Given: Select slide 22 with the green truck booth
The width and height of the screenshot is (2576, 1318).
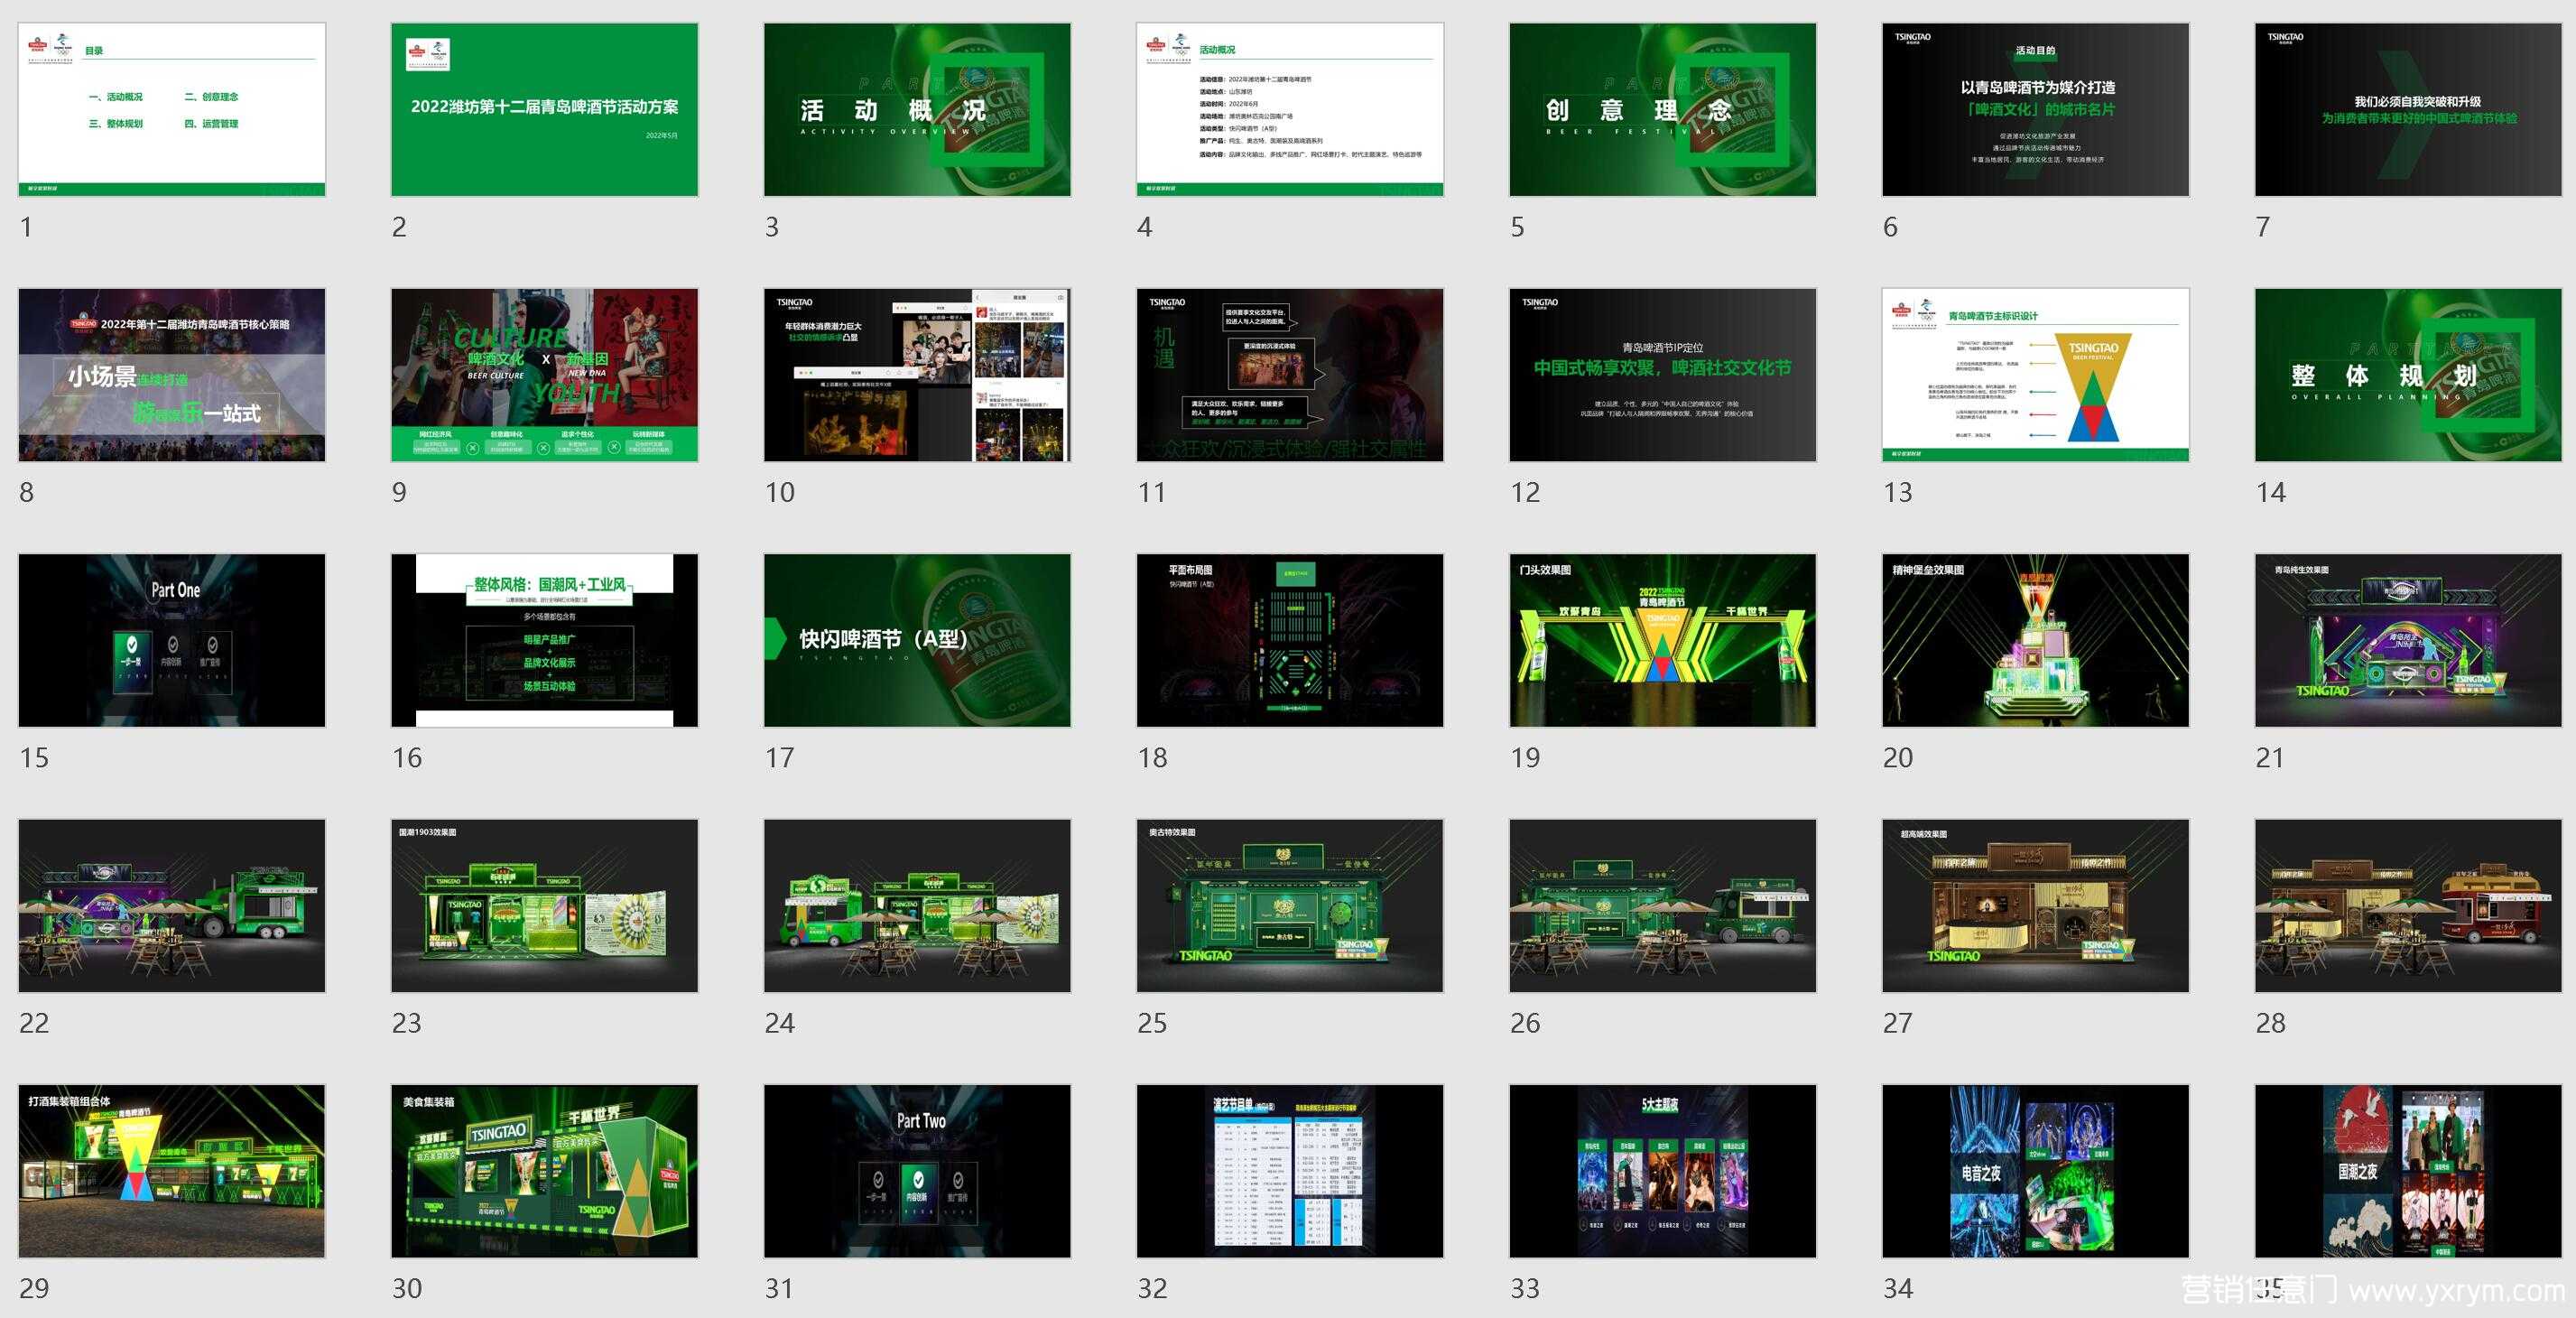Looking at the screenshot, I should click(172, 906).
